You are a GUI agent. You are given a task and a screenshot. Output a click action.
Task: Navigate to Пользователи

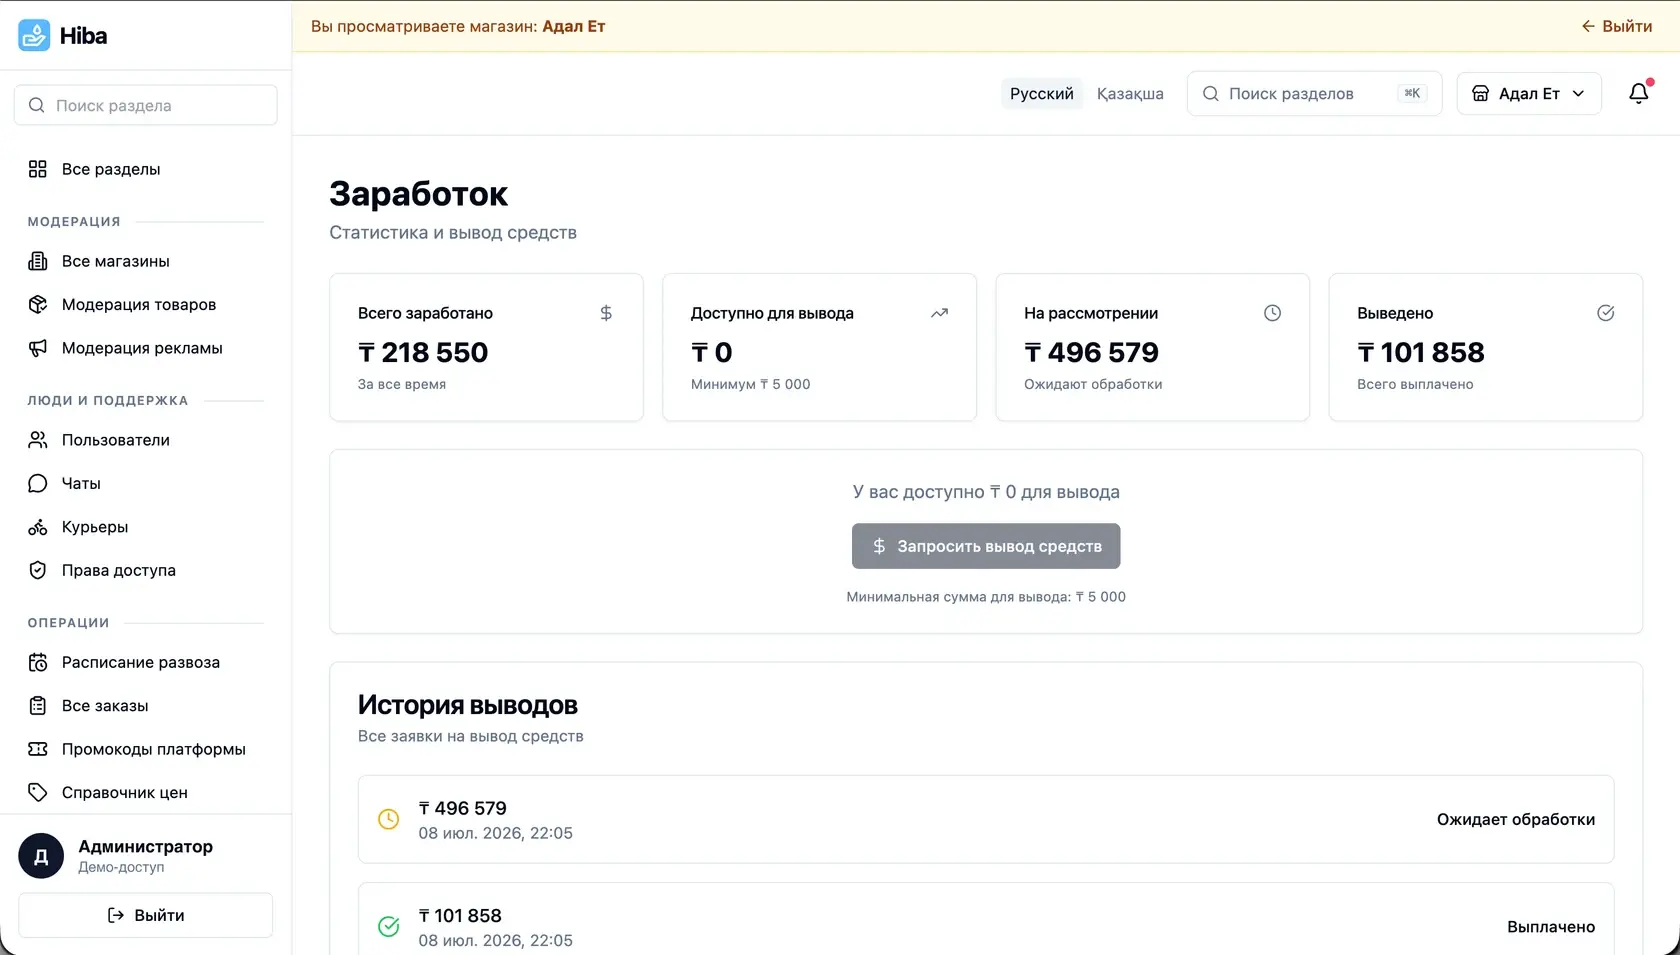tap(145, 440)
